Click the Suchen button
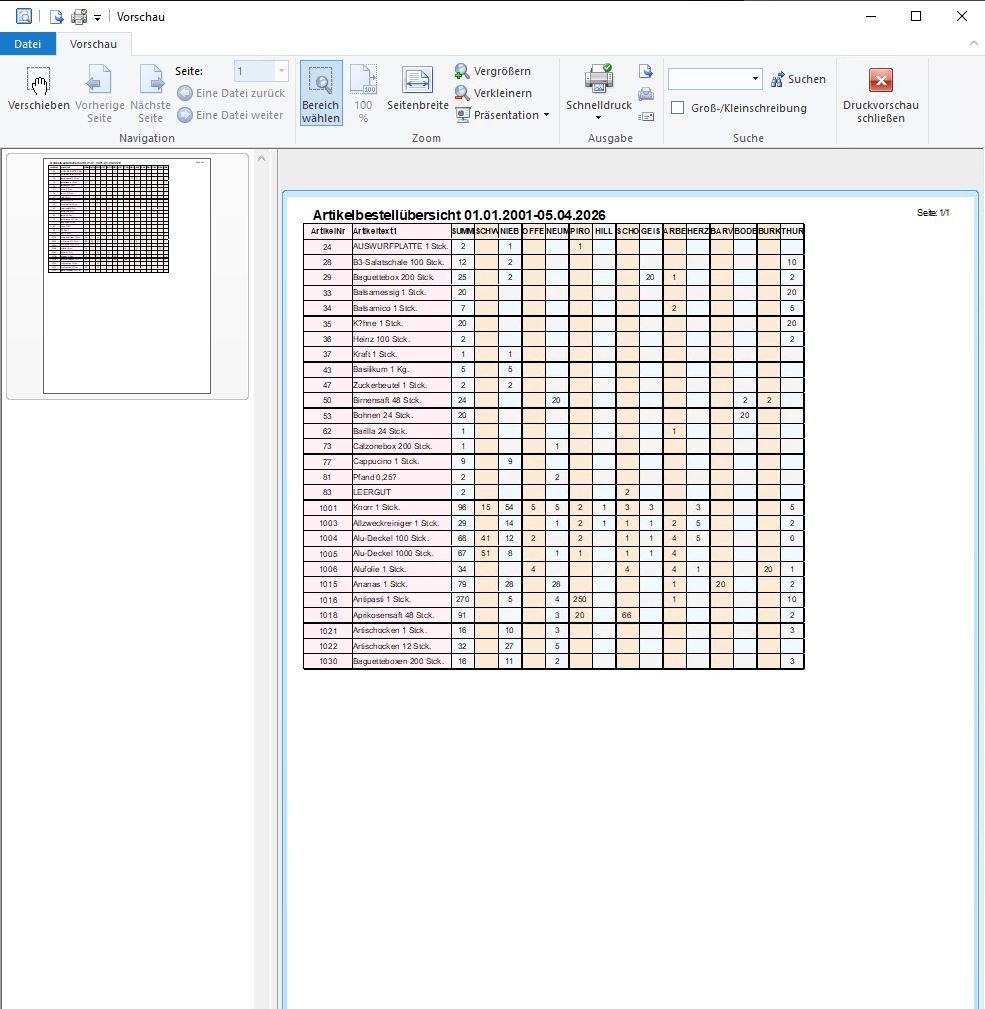The width and height of the screenshot is (985, 1009). 797,79
